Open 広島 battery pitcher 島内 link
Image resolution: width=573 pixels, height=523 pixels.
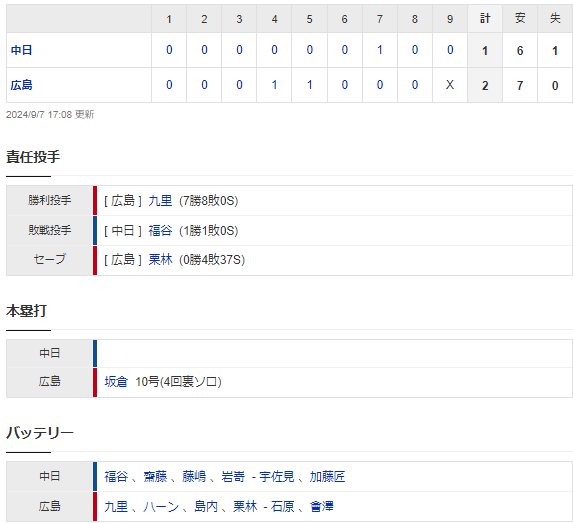point(206,507)
